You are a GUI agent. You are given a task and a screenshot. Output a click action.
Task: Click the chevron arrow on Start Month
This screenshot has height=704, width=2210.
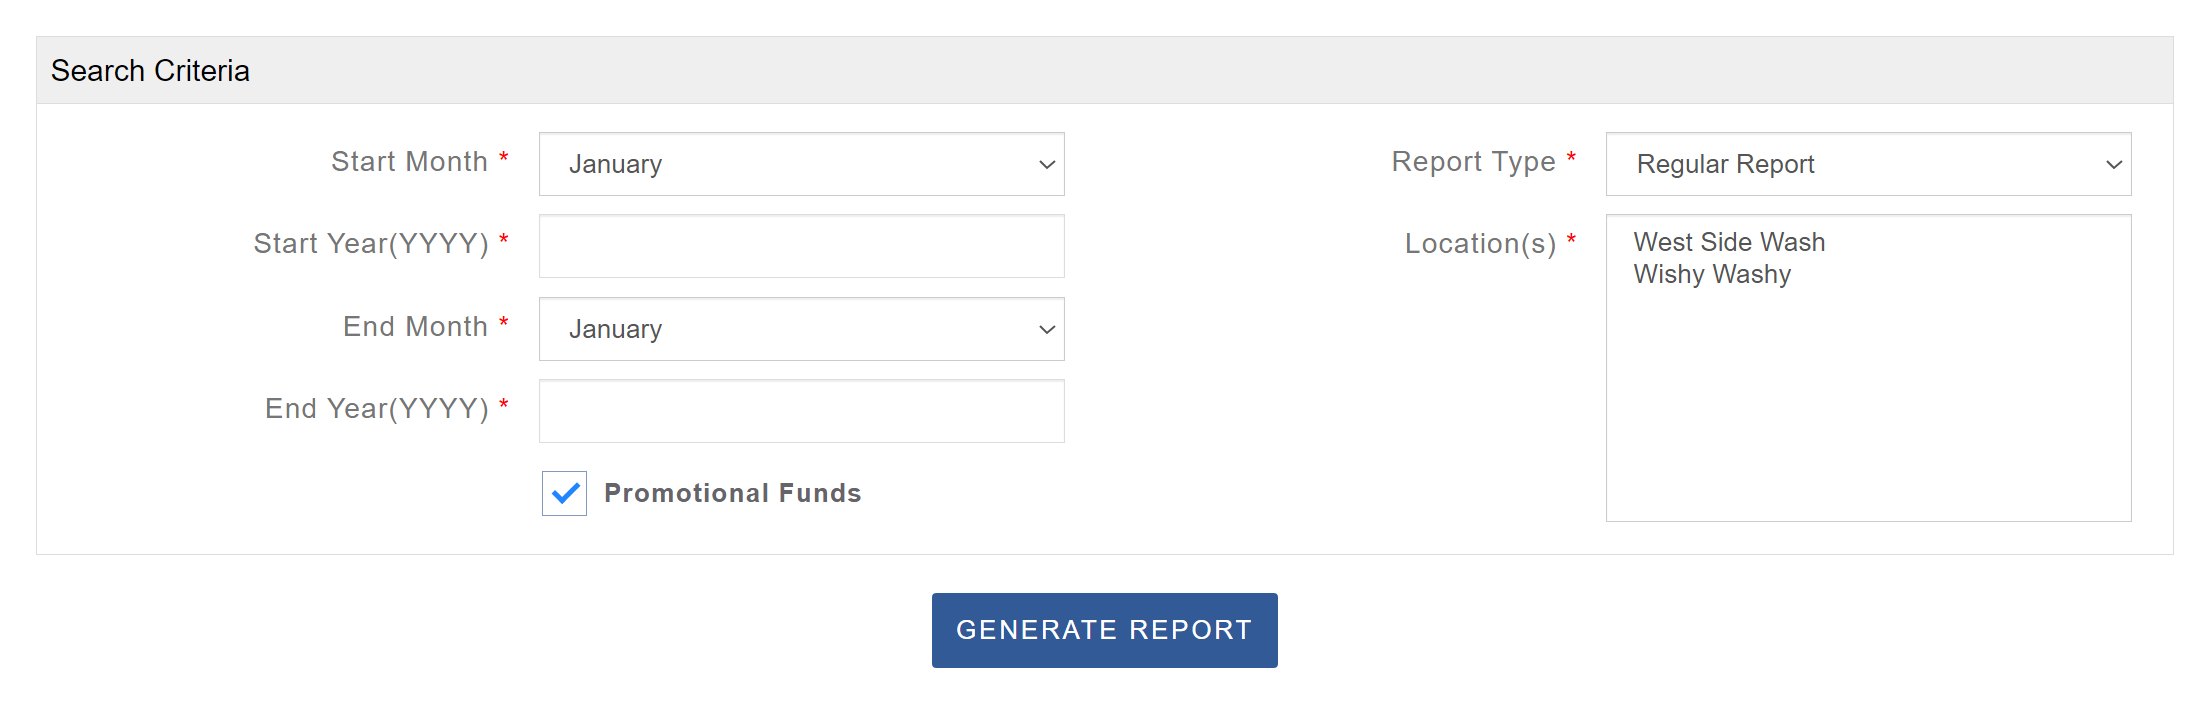point(1046,165)
